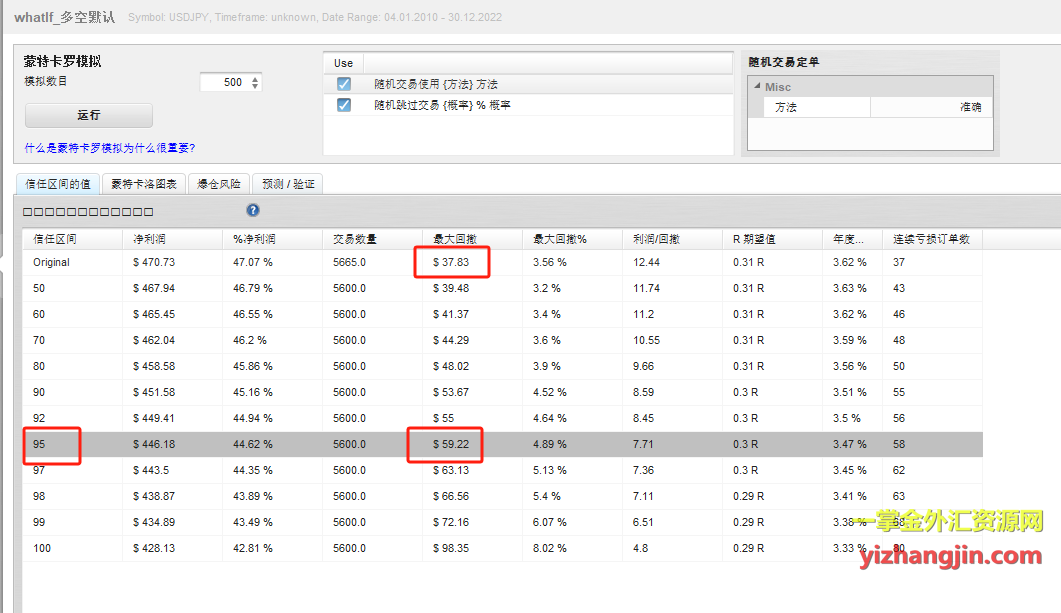Select the confidence level 97 row
This screenshot has width=1061, height=613.
[502, 470]
